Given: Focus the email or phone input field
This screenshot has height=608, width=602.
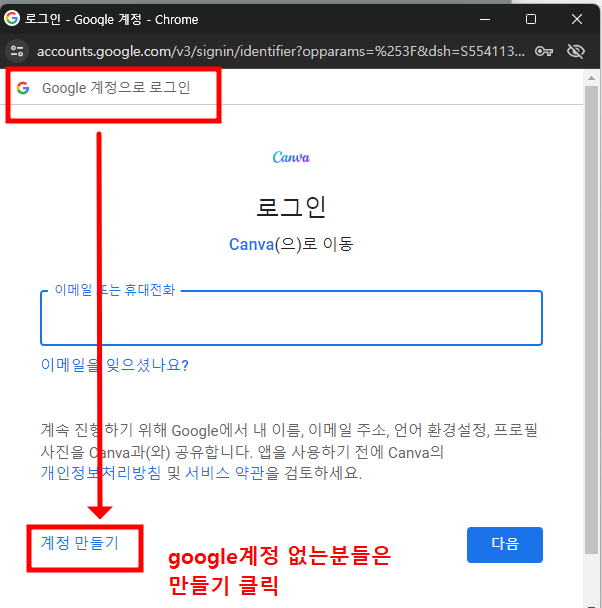Looking at the screenshot, I should click(x=292, y=318).
